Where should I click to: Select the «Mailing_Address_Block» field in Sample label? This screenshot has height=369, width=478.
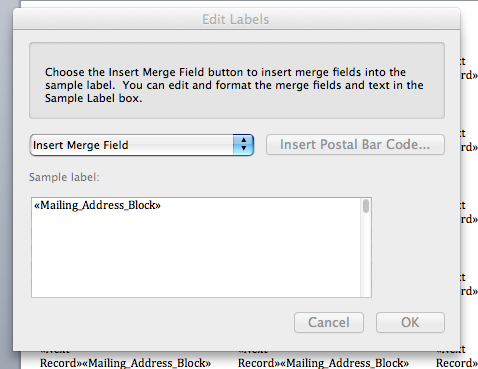click(97, 205)
